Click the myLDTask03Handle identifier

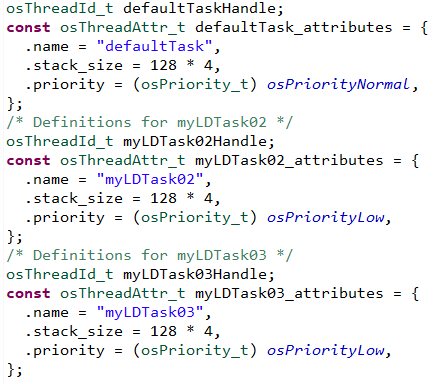(195, 274)
